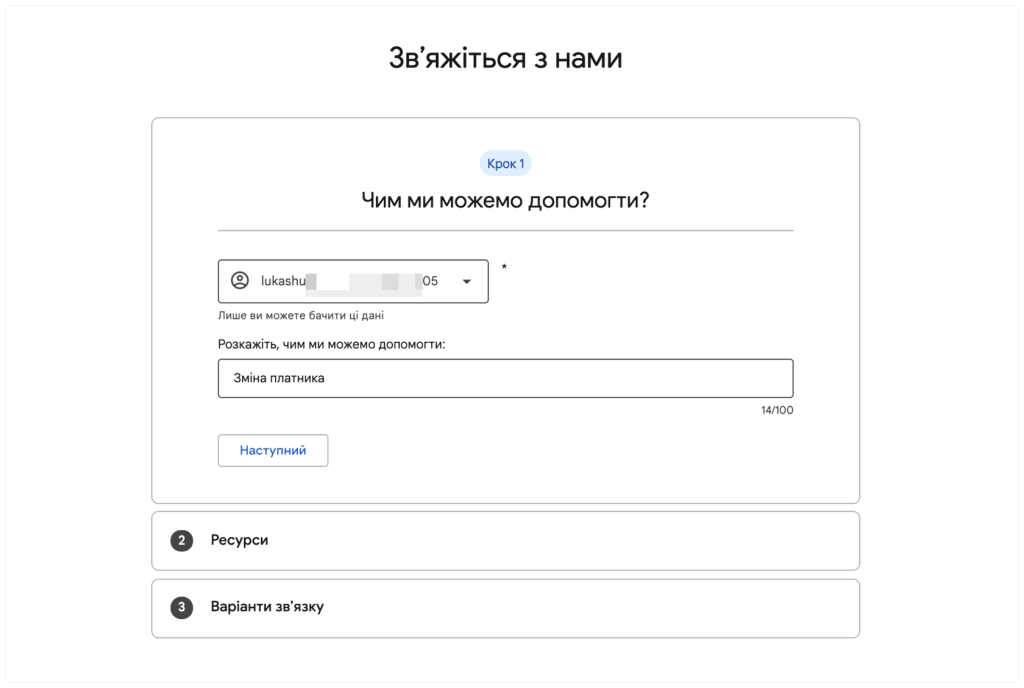Expand the Варіанти зв'язку section
Screen dimensions: 1024x688
point(505,608)
